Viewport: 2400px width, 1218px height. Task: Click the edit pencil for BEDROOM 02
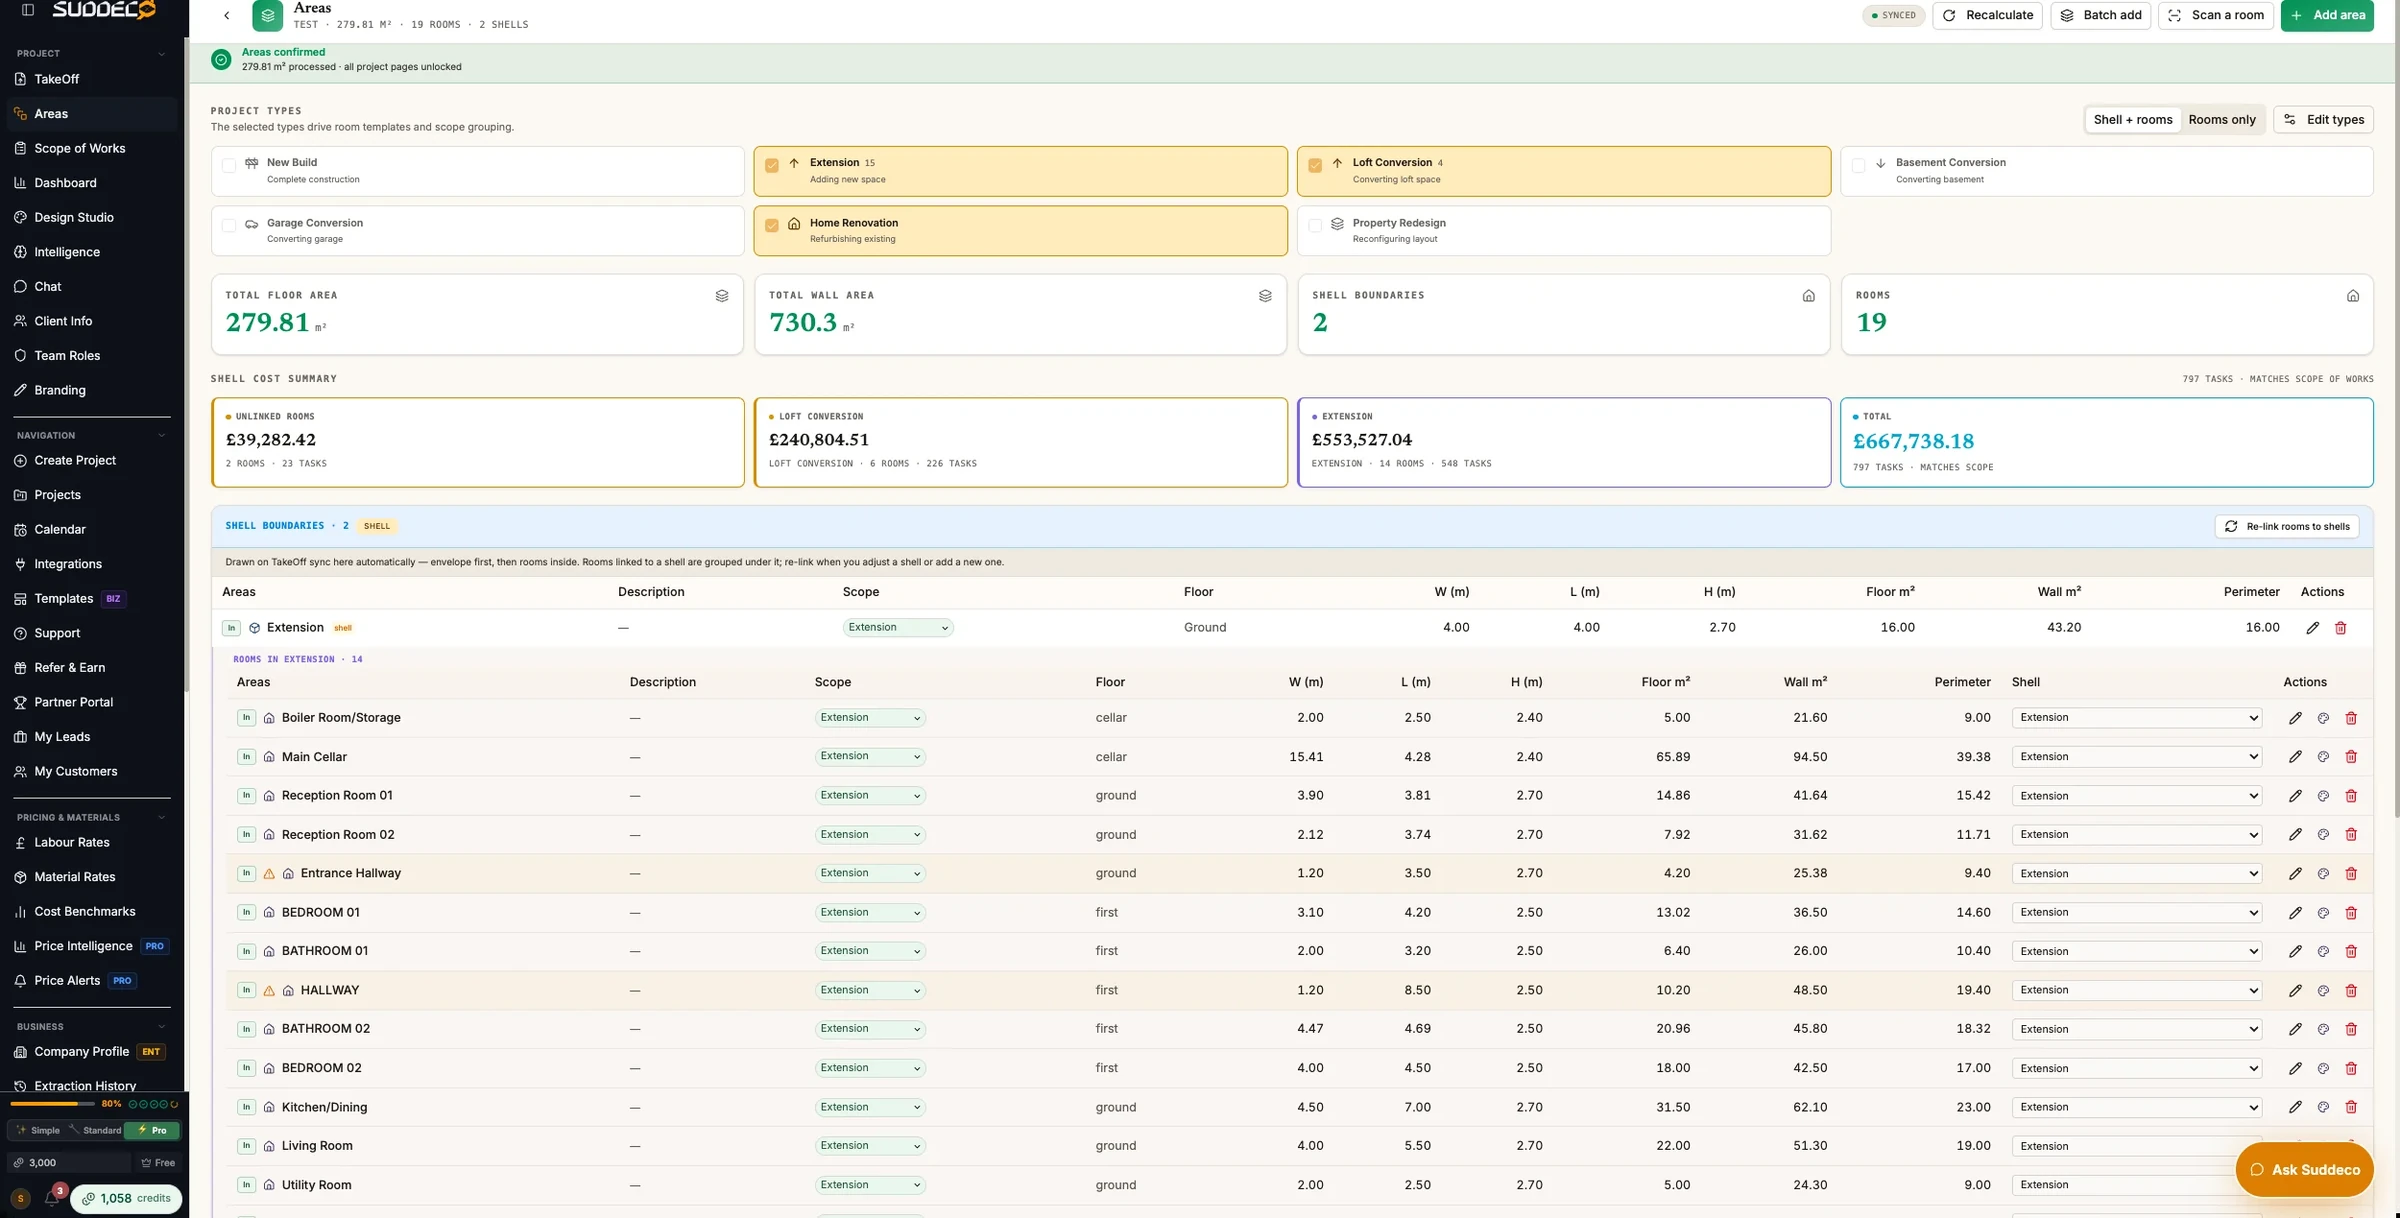click(x=2295, y=1068)
